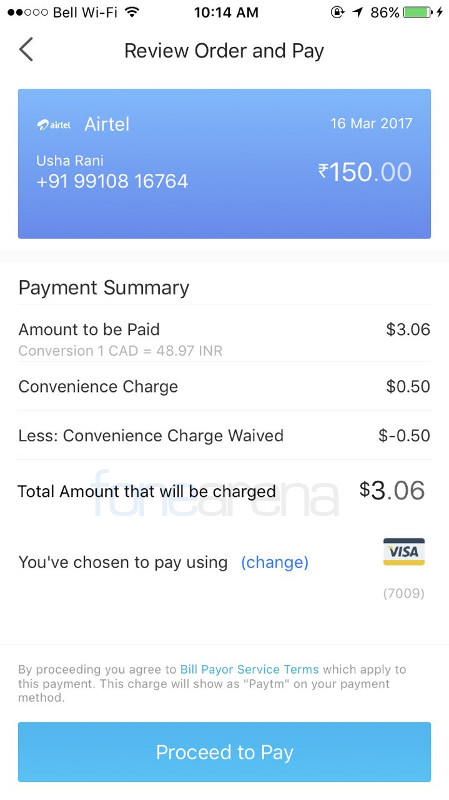449x800 pixels.
Task: Tap the location arrow status icon
Action: point(358,12)
